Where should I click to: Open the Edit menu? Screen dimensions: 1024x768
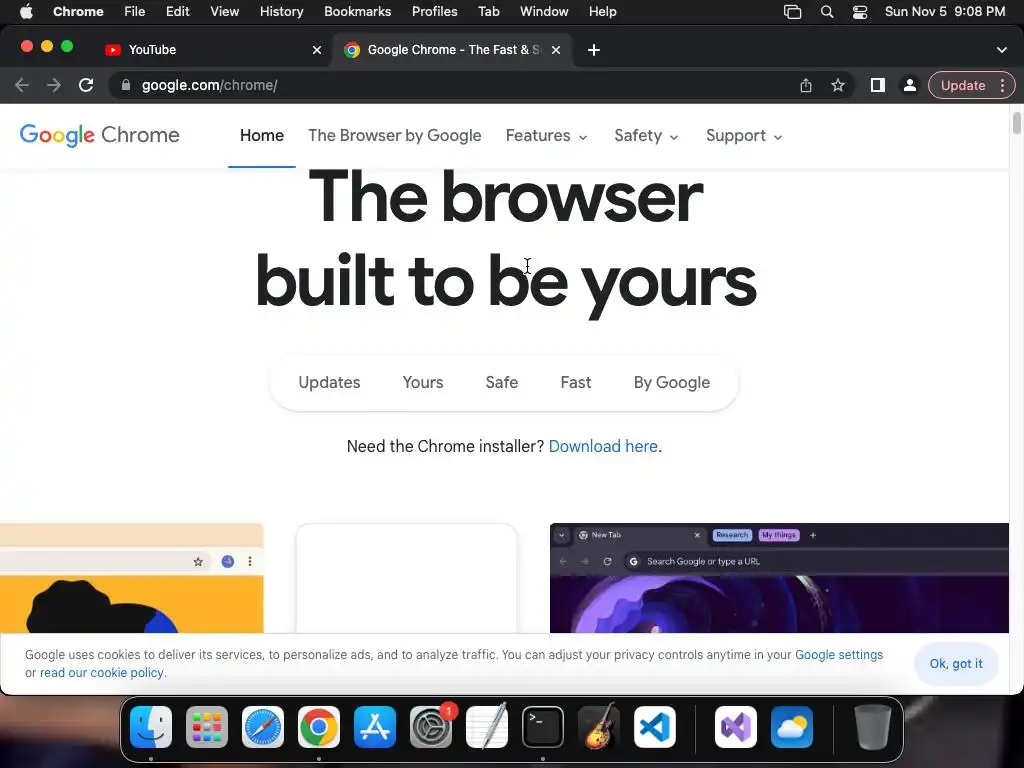click(178, 12)
